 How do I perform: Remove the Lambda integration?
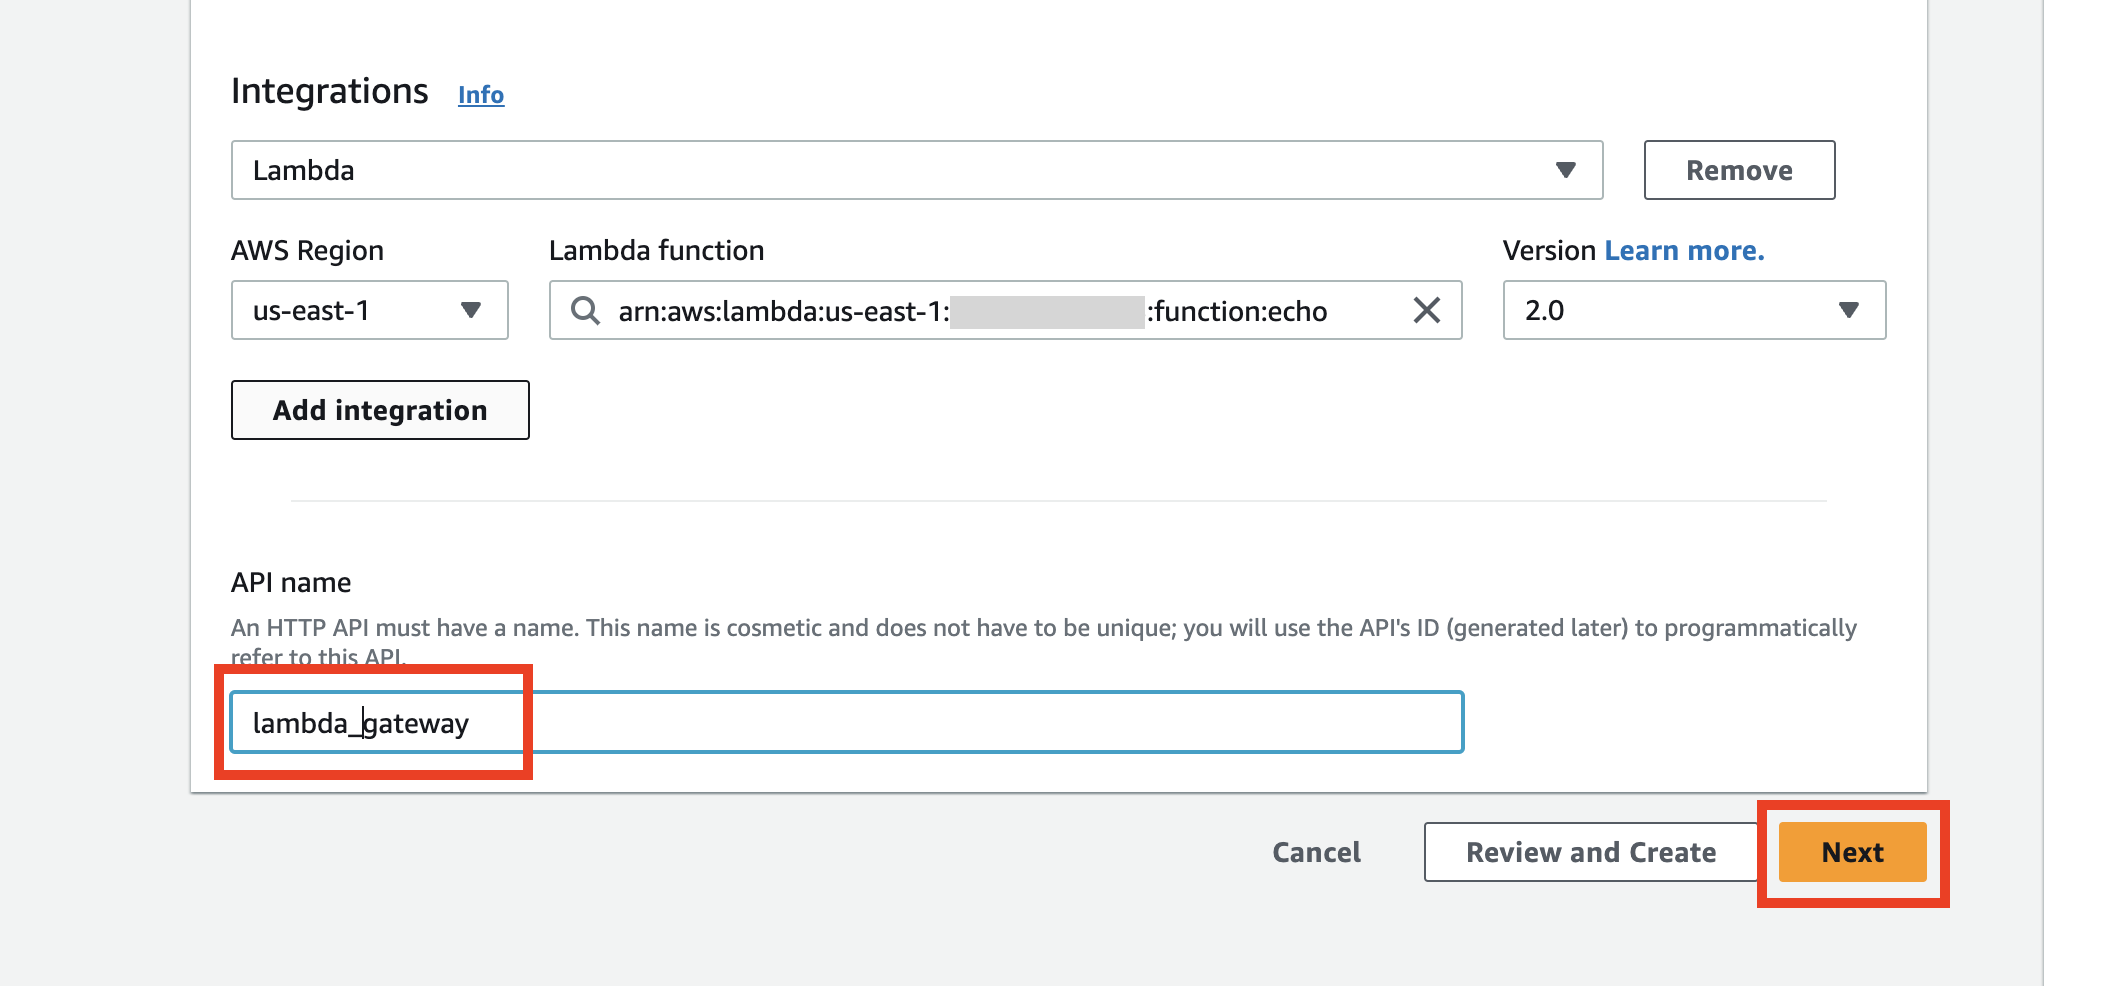1739,170
